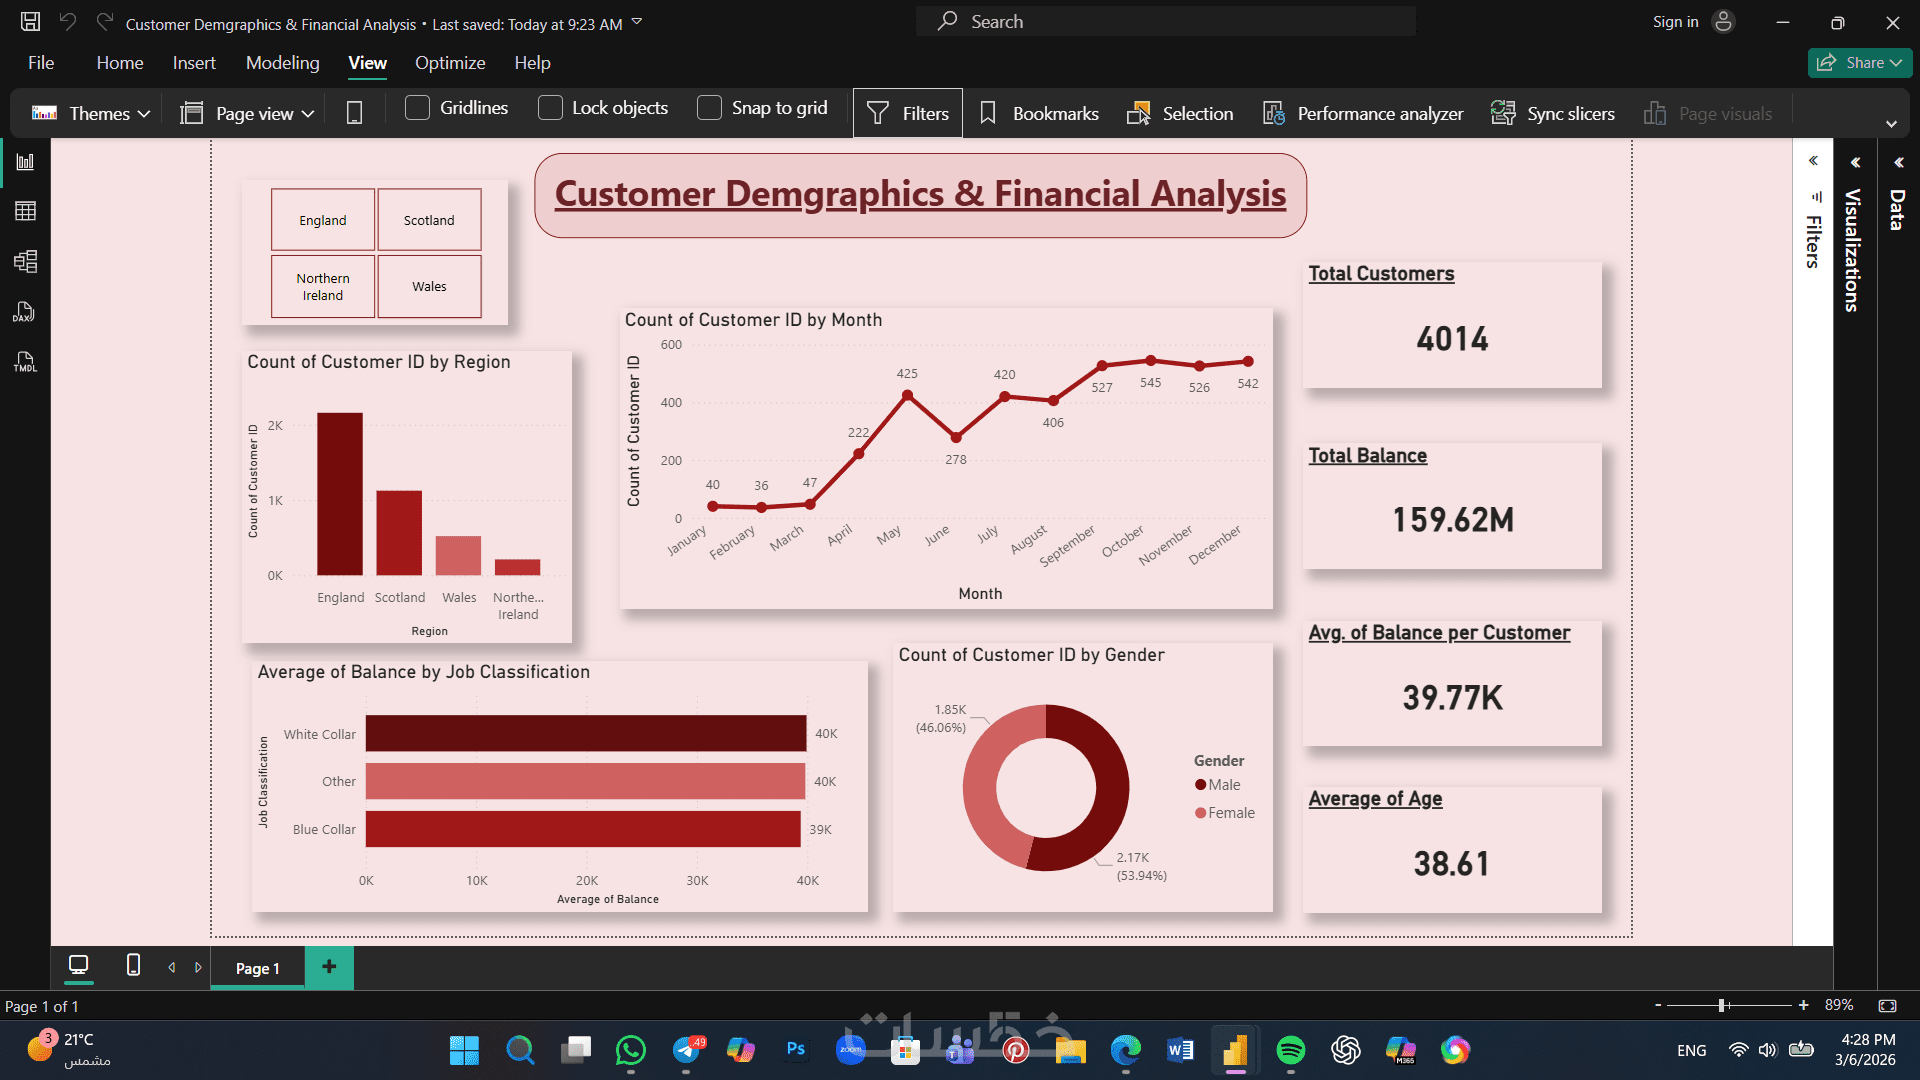Open Model view from the left sidebar
This screenshot has width=1920, height=1080.
coord(25,262)
